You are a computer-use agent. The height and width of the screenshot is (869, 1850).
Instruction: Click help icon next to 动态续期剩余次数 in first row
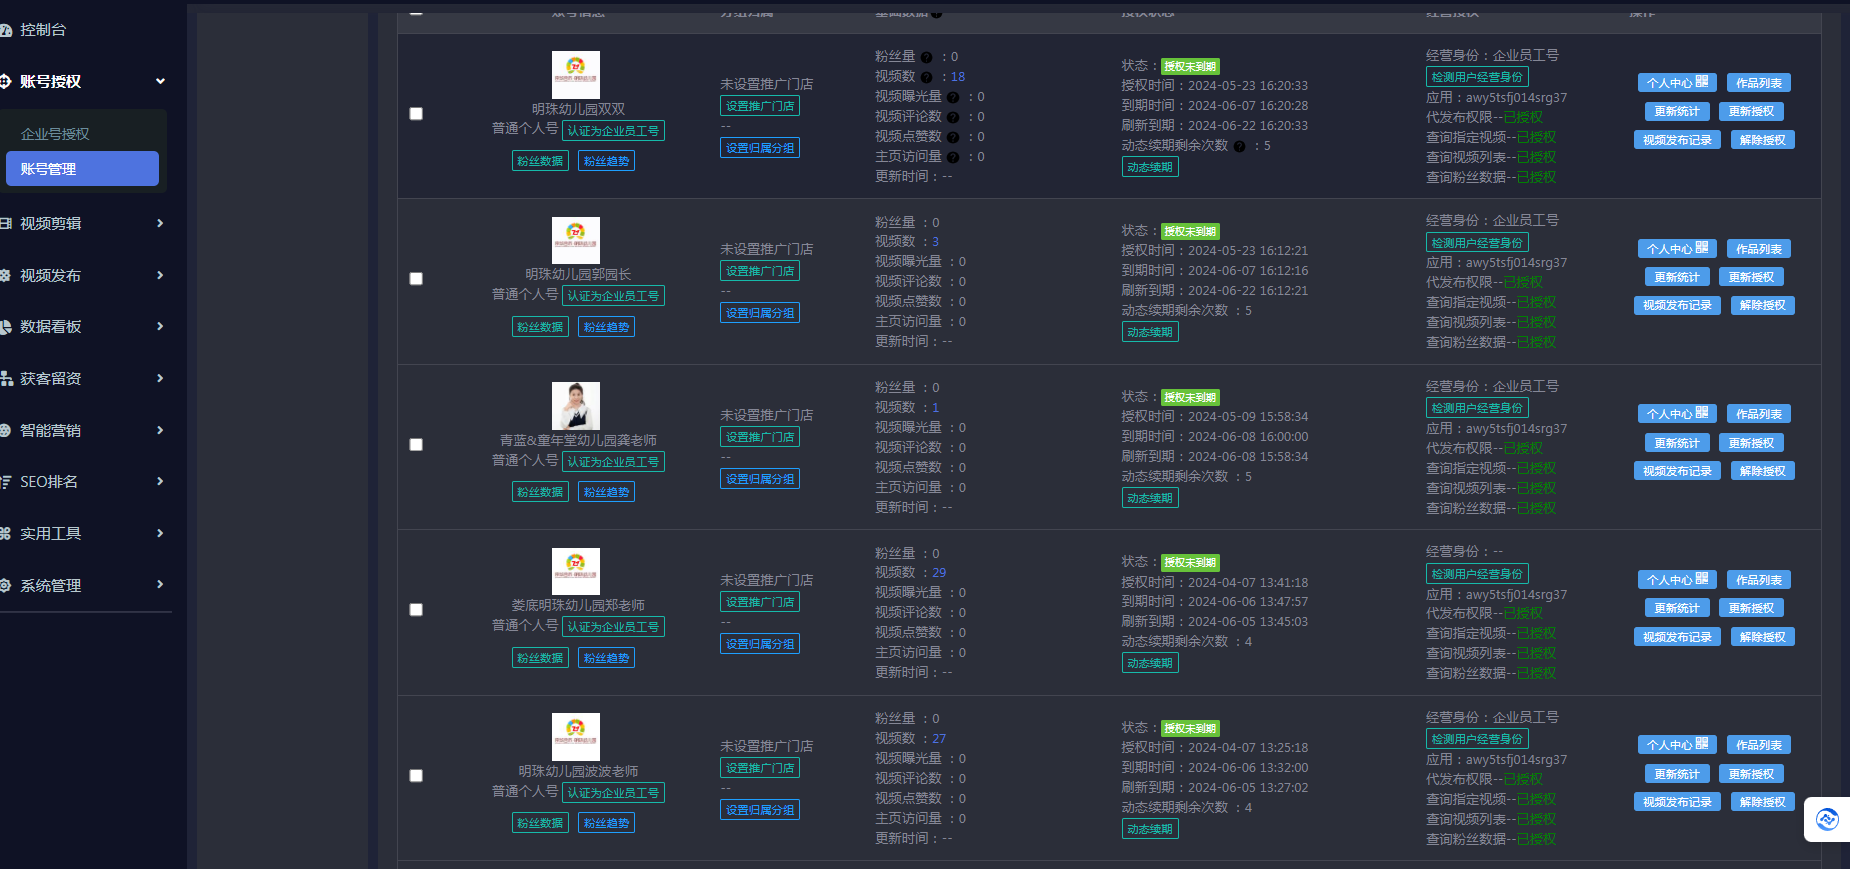pos(1240,147)
